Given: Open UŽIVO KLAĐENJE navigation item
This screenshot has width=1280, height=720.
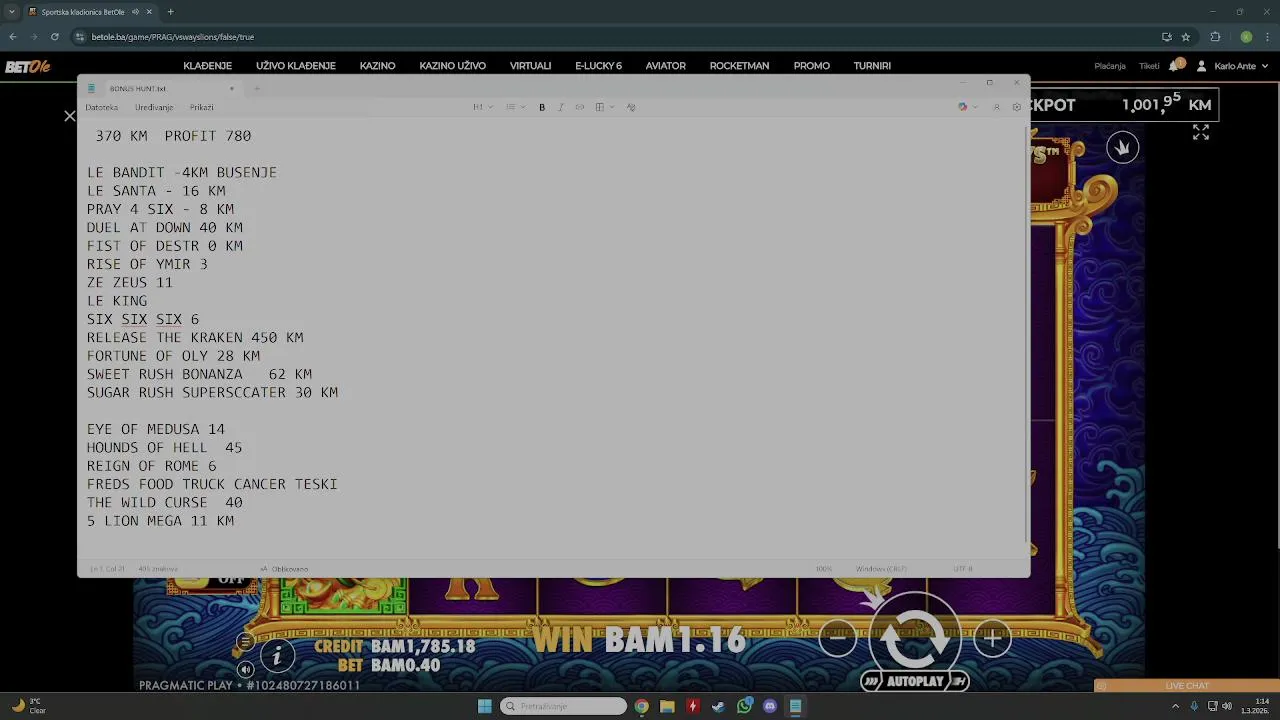Looking at the screenshot, I should pyautogui.click(x=295, y=66).
